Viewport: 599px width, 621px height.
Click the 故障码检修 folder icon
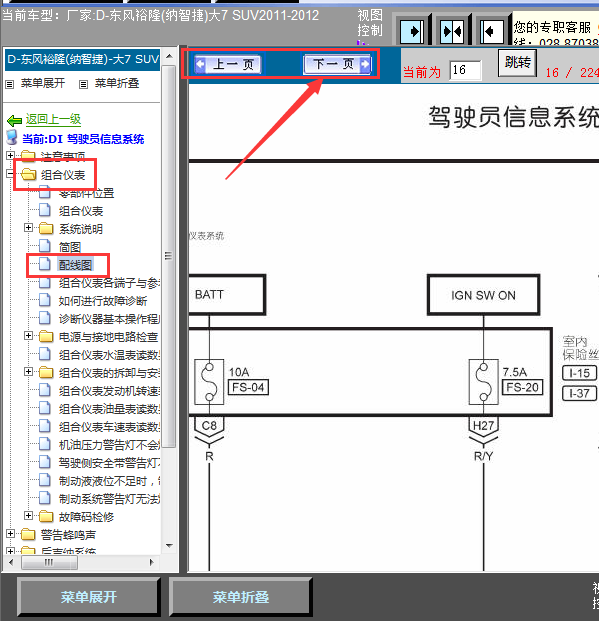pos(46,516)
